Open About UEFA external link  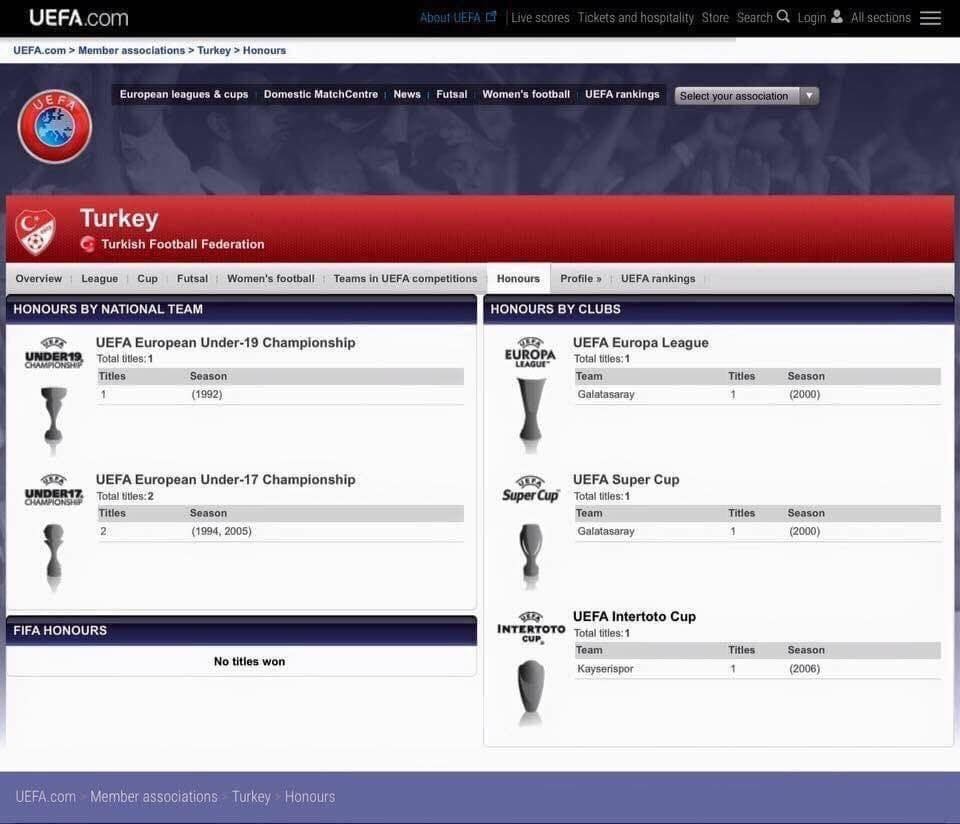[x=457, y=18]
